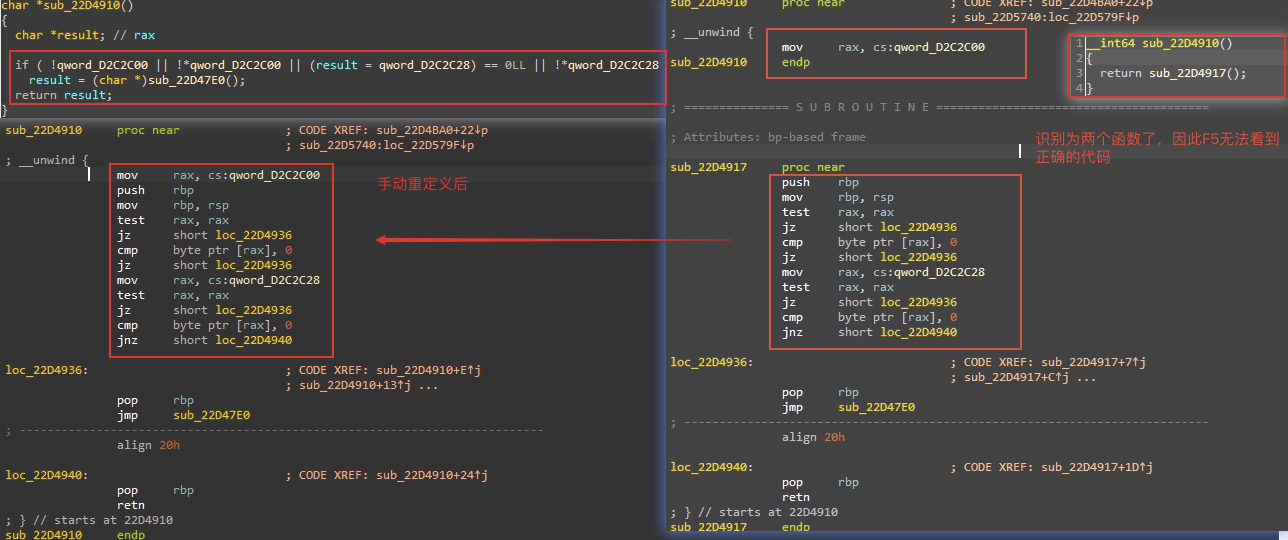The height and width of the screenshot is (540, 1288).
Task: Click 'sub_22D4910 endp' in right listing
Action: (740, 62)
